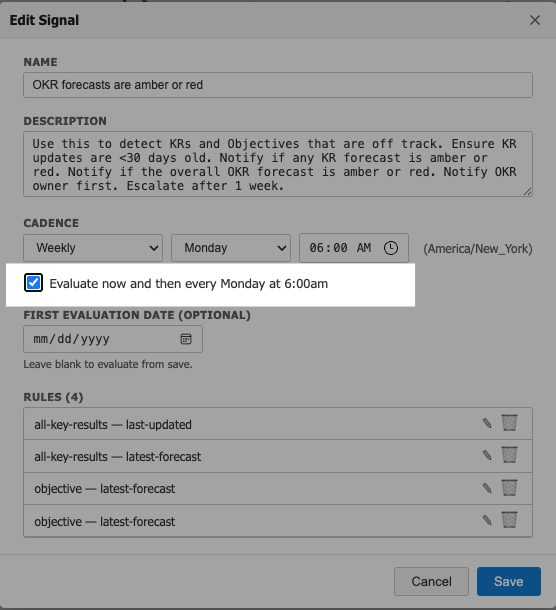Save the signal changes

[x=509, y=581]
